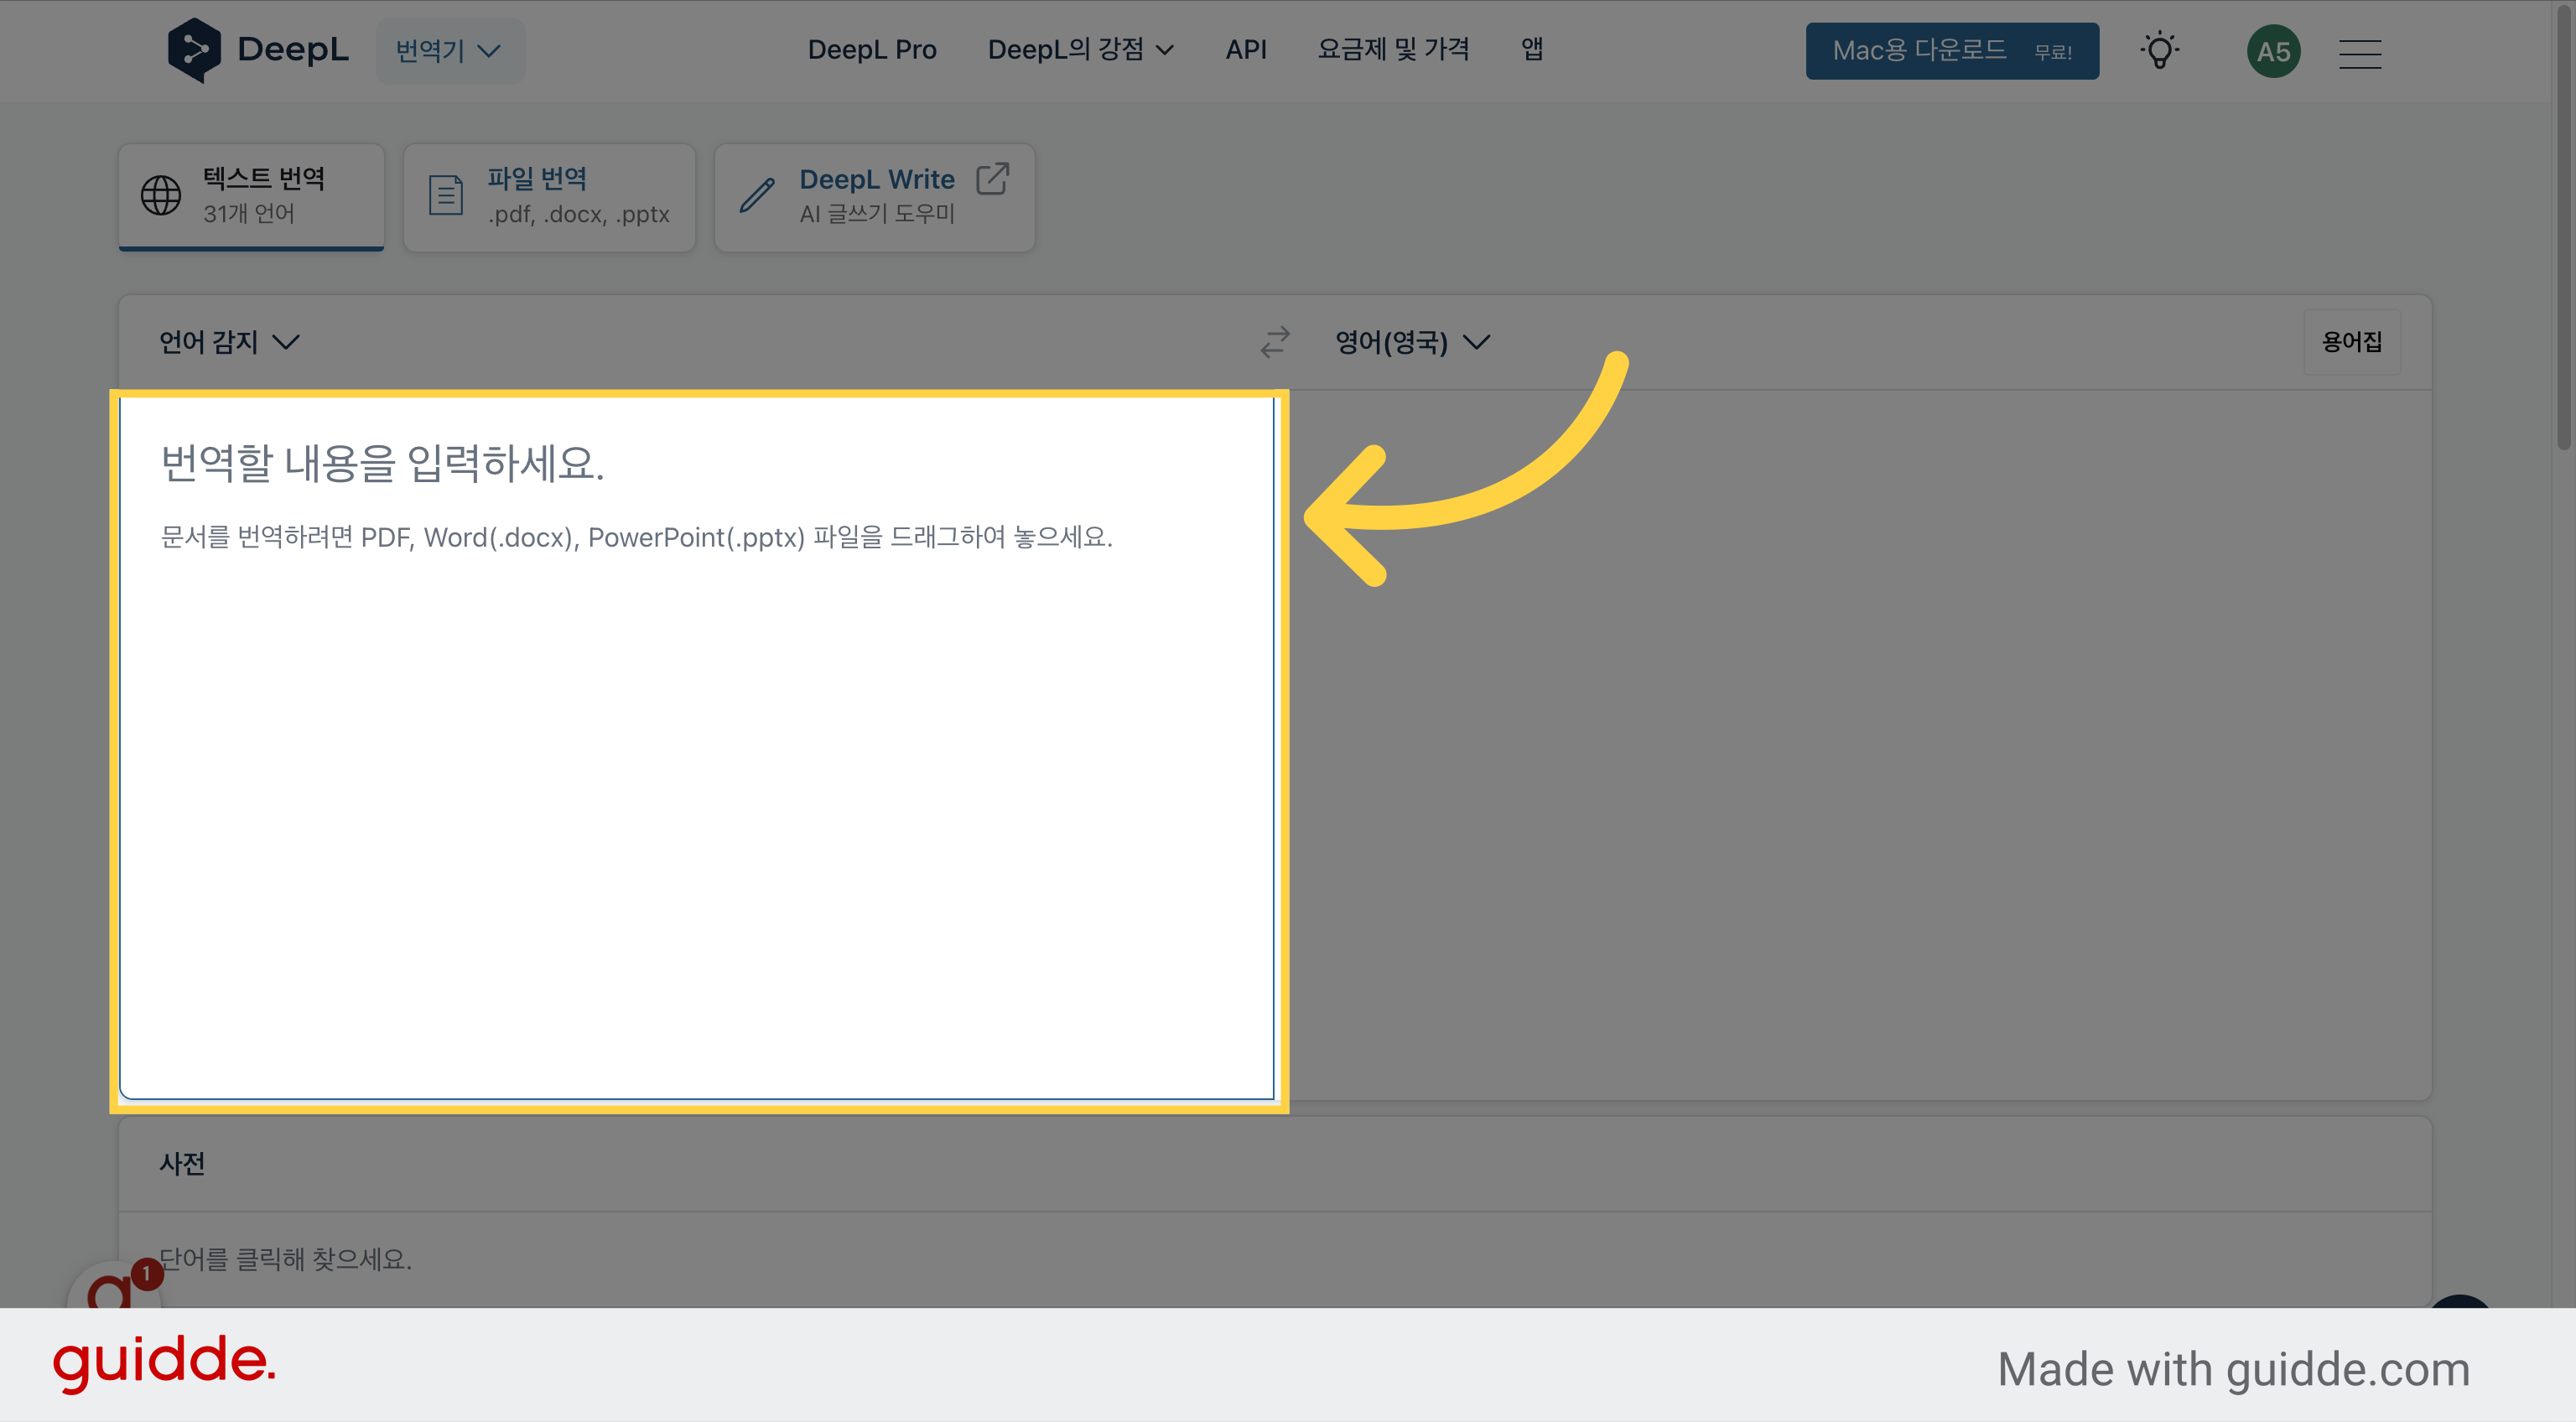The image size is (2576, 1422).
Task: Swap source and target languages
Action: (x=1275, y=342)
